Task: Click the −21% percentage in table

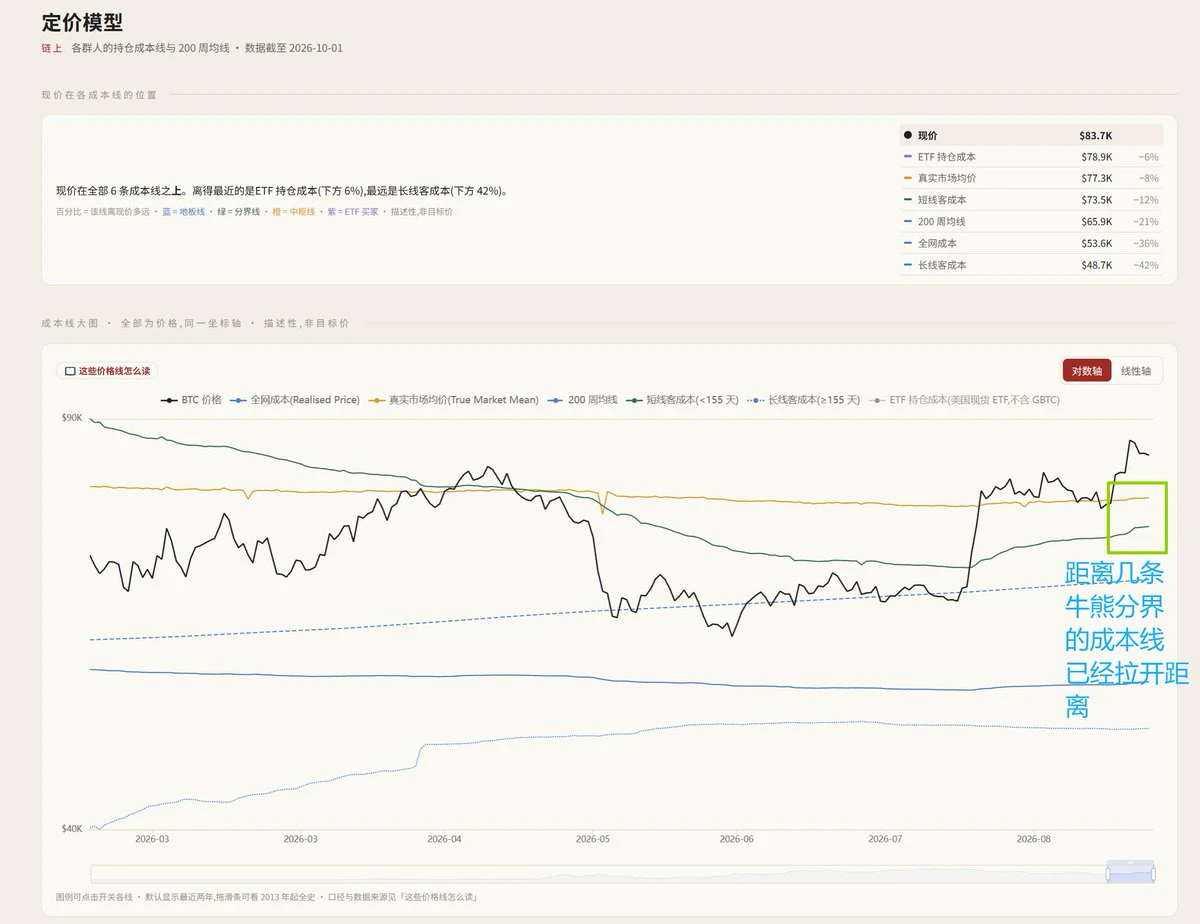Action: tap(1145, 222)
